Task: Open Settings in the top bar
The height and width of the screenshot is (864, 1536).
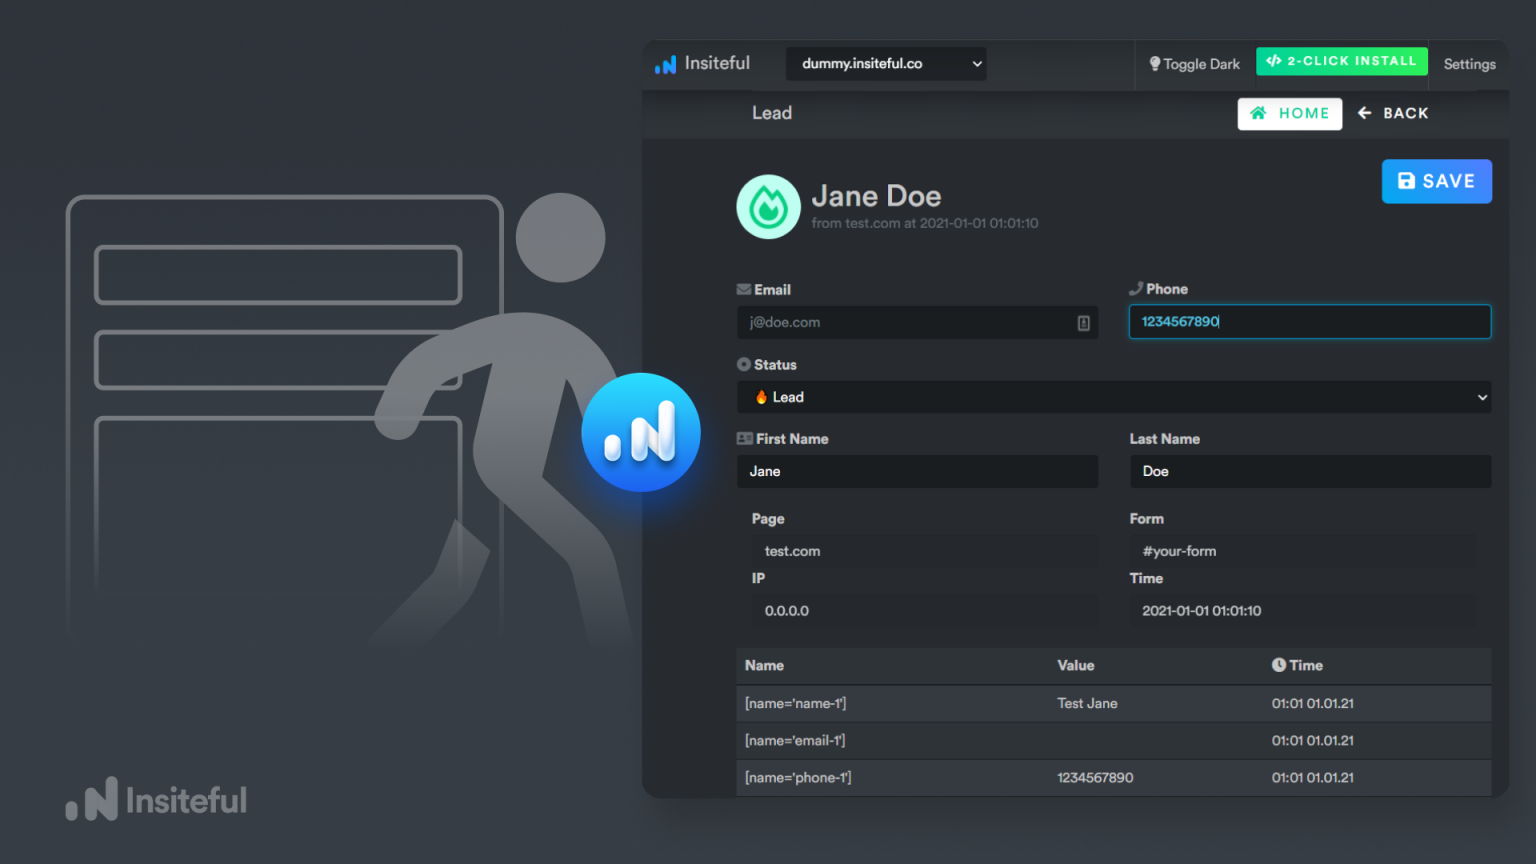Action: click(x=1469, y=64)
